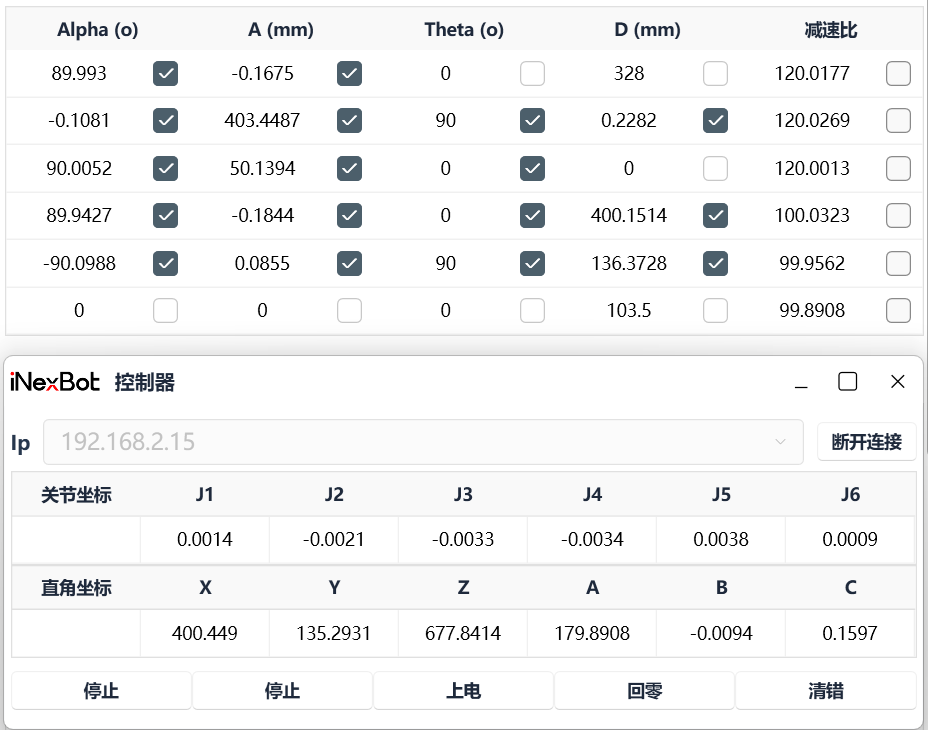Screen dimensions: 928x730
Task: Uncheck the box next to Alpha 89.993
Action: pyautogui.click(x=166, y=74)
